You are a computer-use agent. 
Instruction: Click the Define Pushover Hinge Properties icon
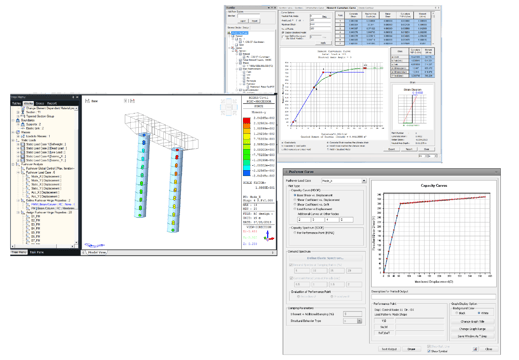click(x=23, y=201)
